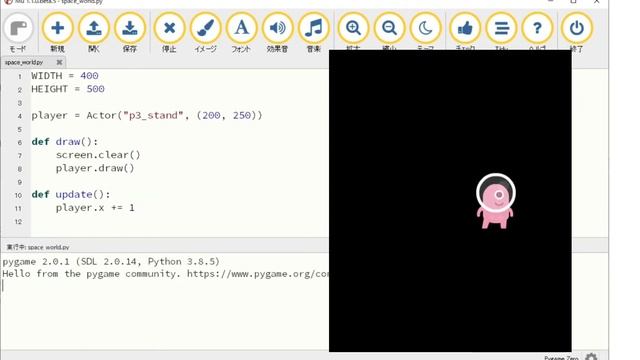Click the running space_world.py pane header

point(38,247)
